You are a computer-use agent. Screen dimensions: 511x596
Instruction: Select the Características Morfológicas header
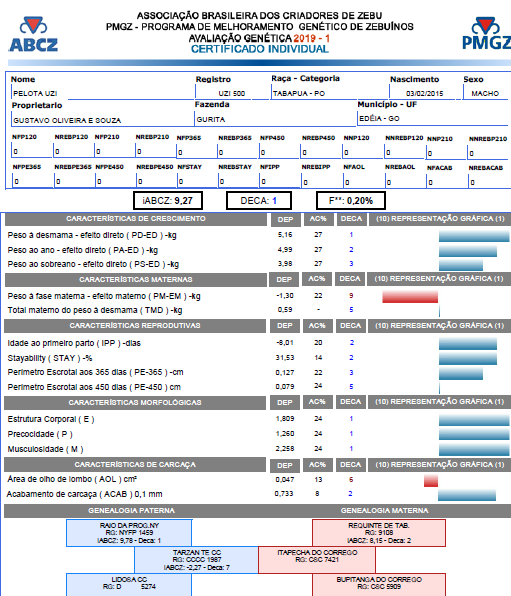(x=135, y=403)
